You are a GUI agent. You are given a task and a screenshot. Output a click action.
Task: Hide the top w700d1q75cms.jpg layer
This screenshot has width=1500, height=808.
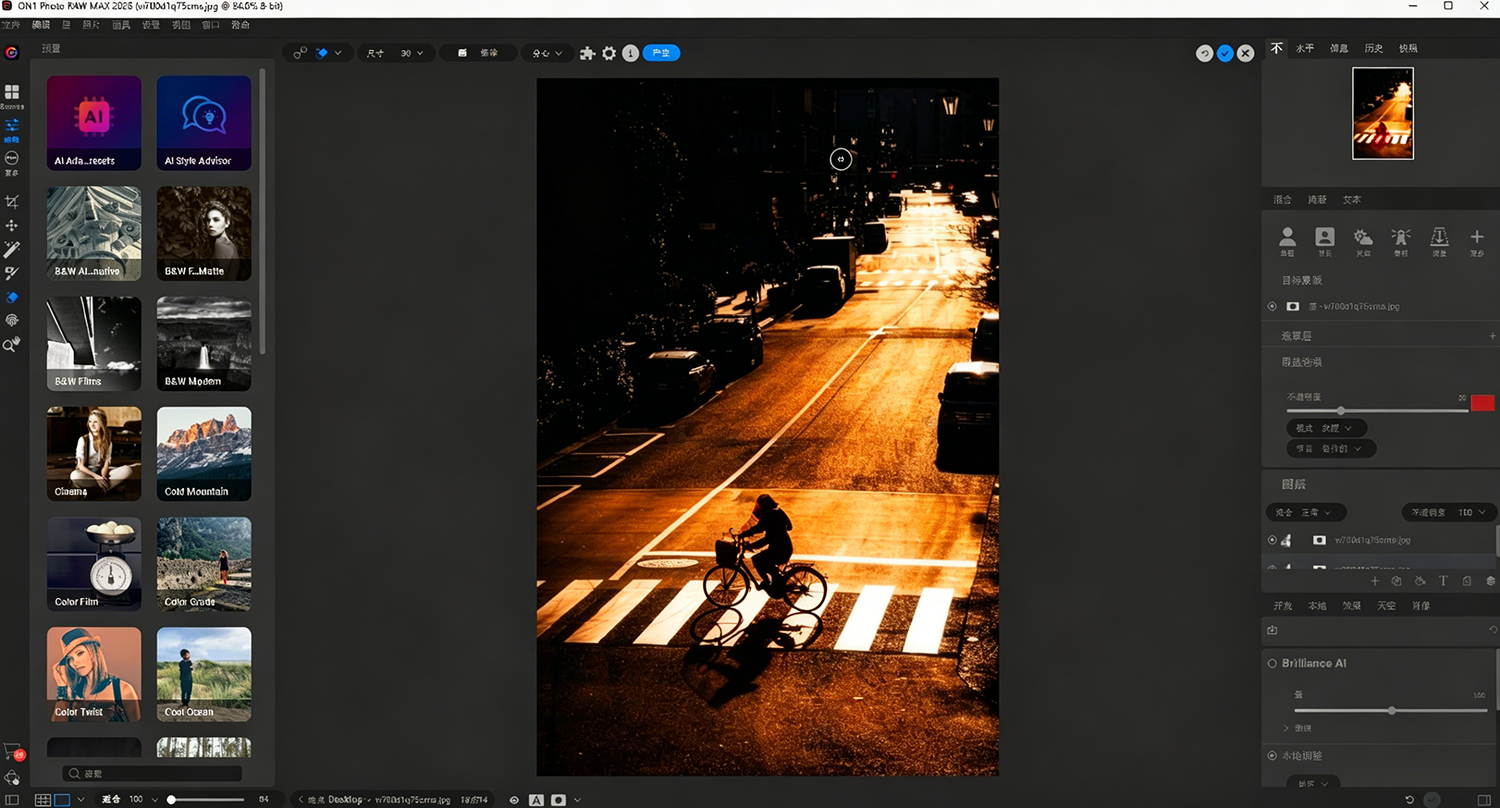click(1272, 540)
